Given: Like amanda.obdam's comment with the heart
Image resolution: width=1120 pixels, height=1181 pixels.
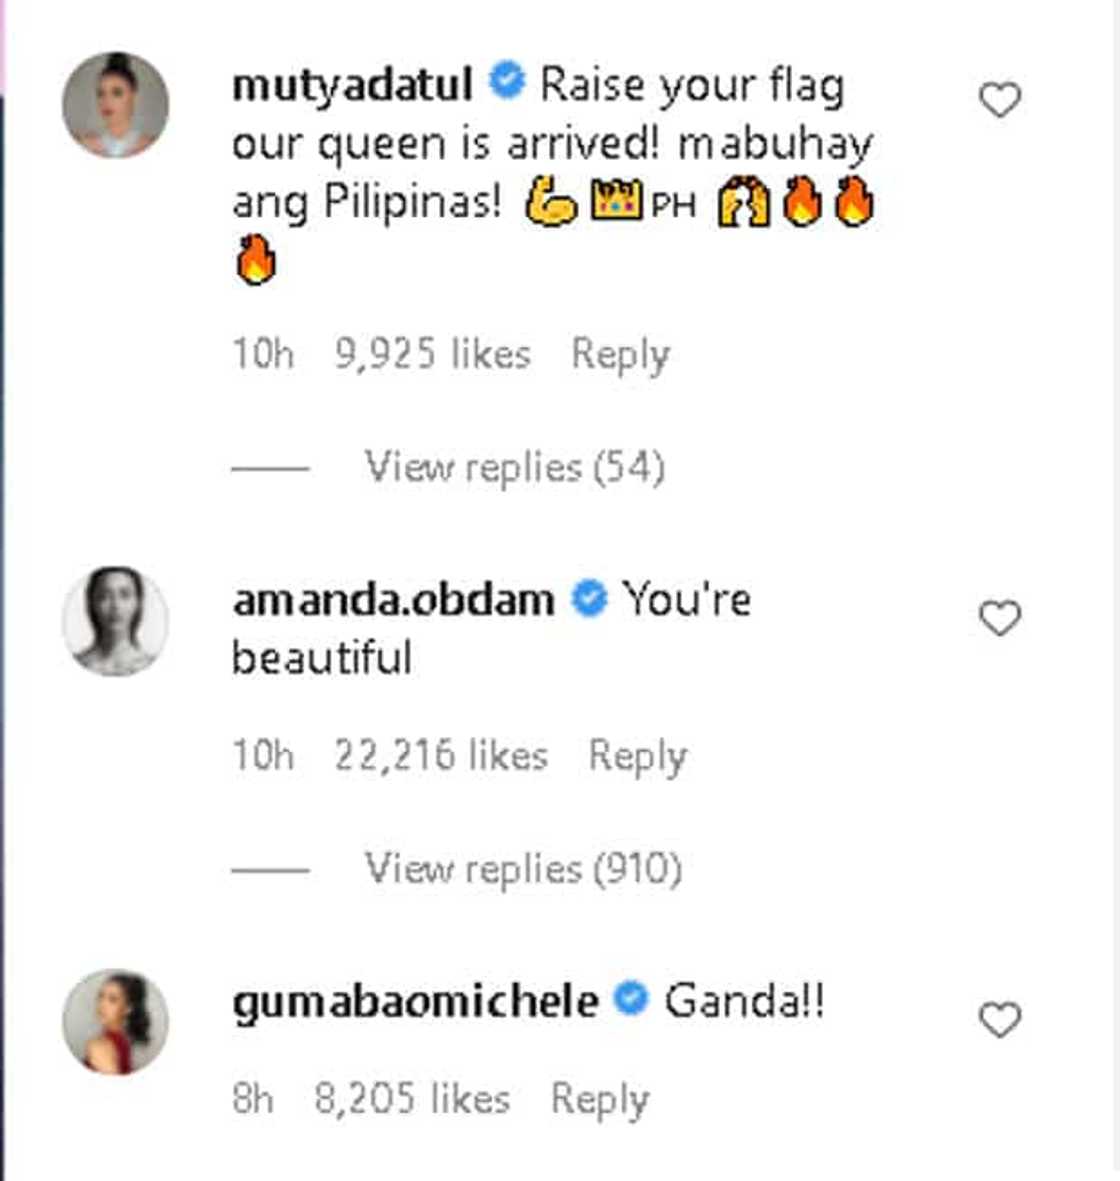Looking at the screenshot, I should click(x=999, y=618).
